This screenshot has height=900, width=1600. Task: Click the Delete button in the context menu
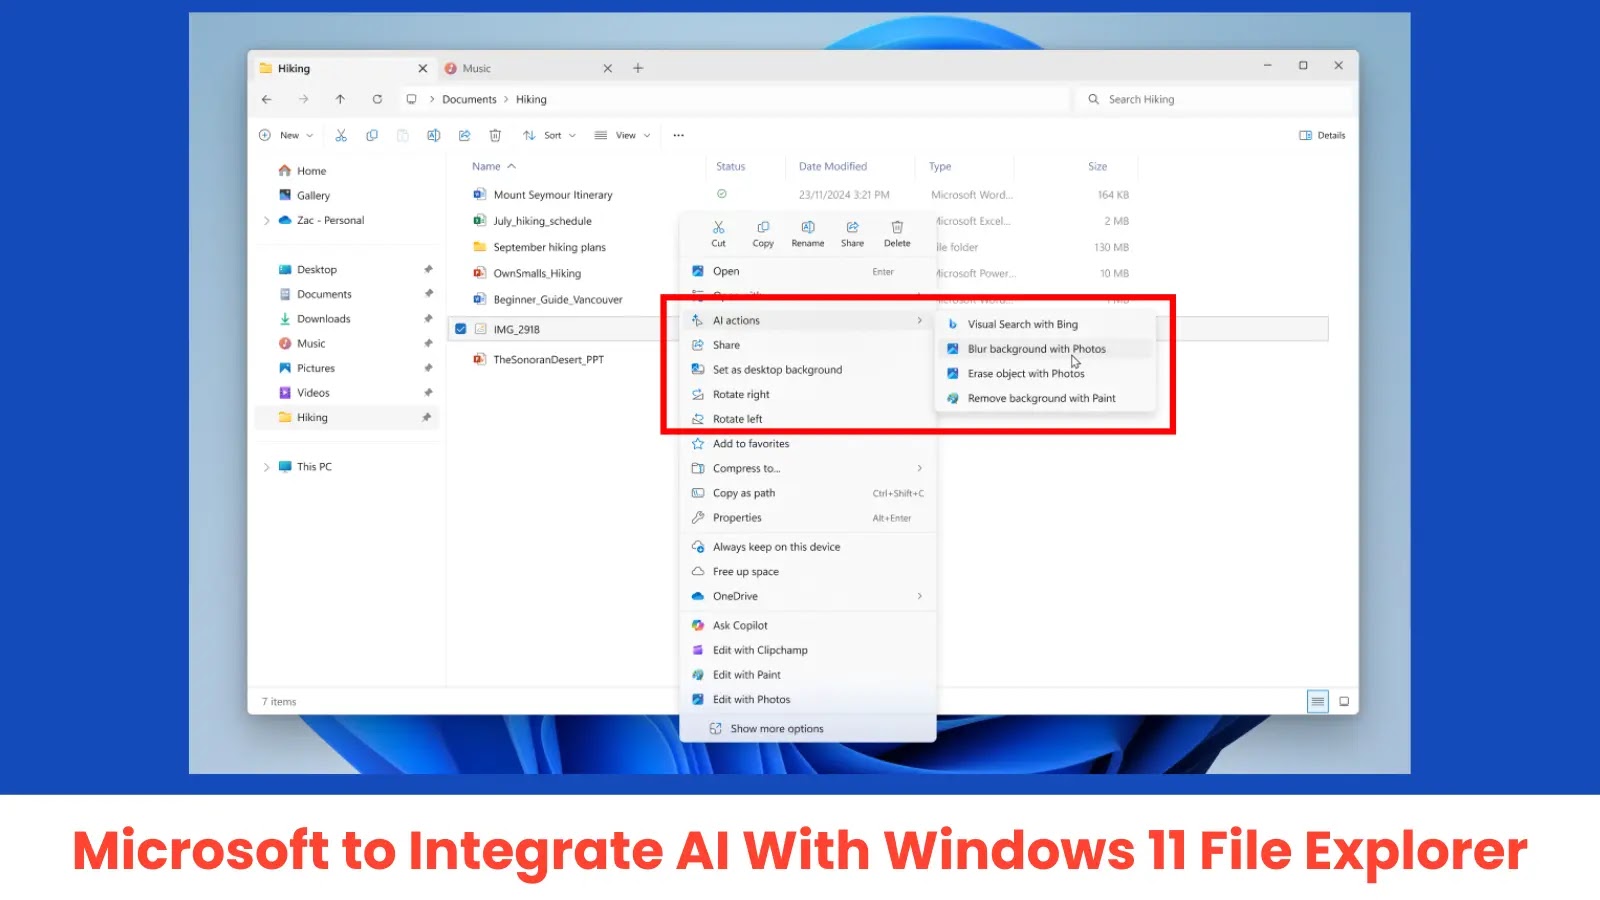[897, 234]
